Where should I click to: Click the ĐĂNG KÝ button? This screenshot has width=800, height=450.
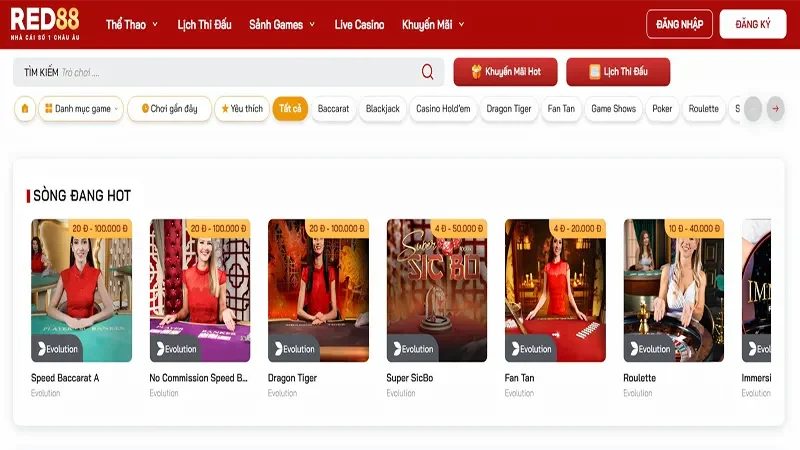click(x=753, y=24)
